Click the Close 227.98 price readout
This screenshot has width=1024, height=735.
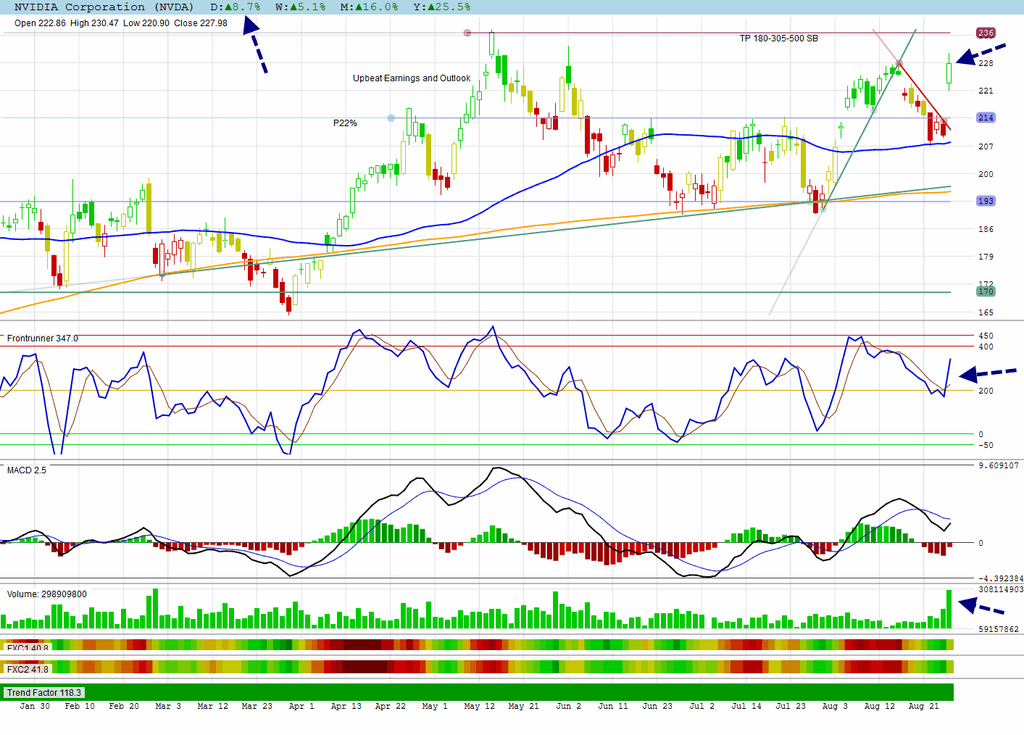pos(200,23)
